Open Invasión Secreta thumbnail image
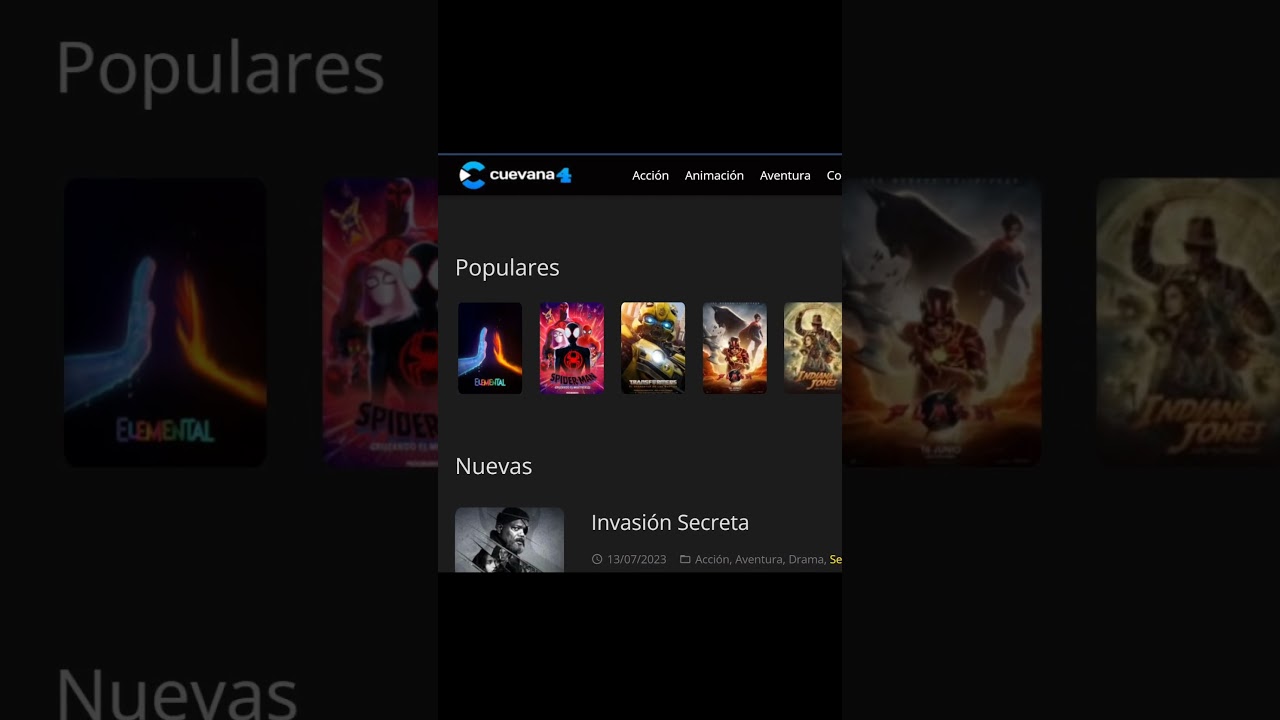The height and width of the screenshot is (720, 1280). coord(509,540)
